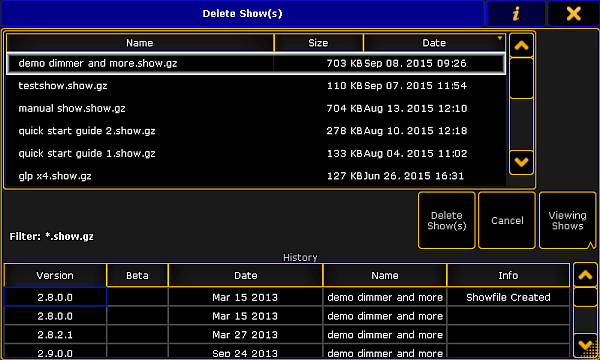
Task: Select glp x4.show.gz file
Action: [256, 176]
